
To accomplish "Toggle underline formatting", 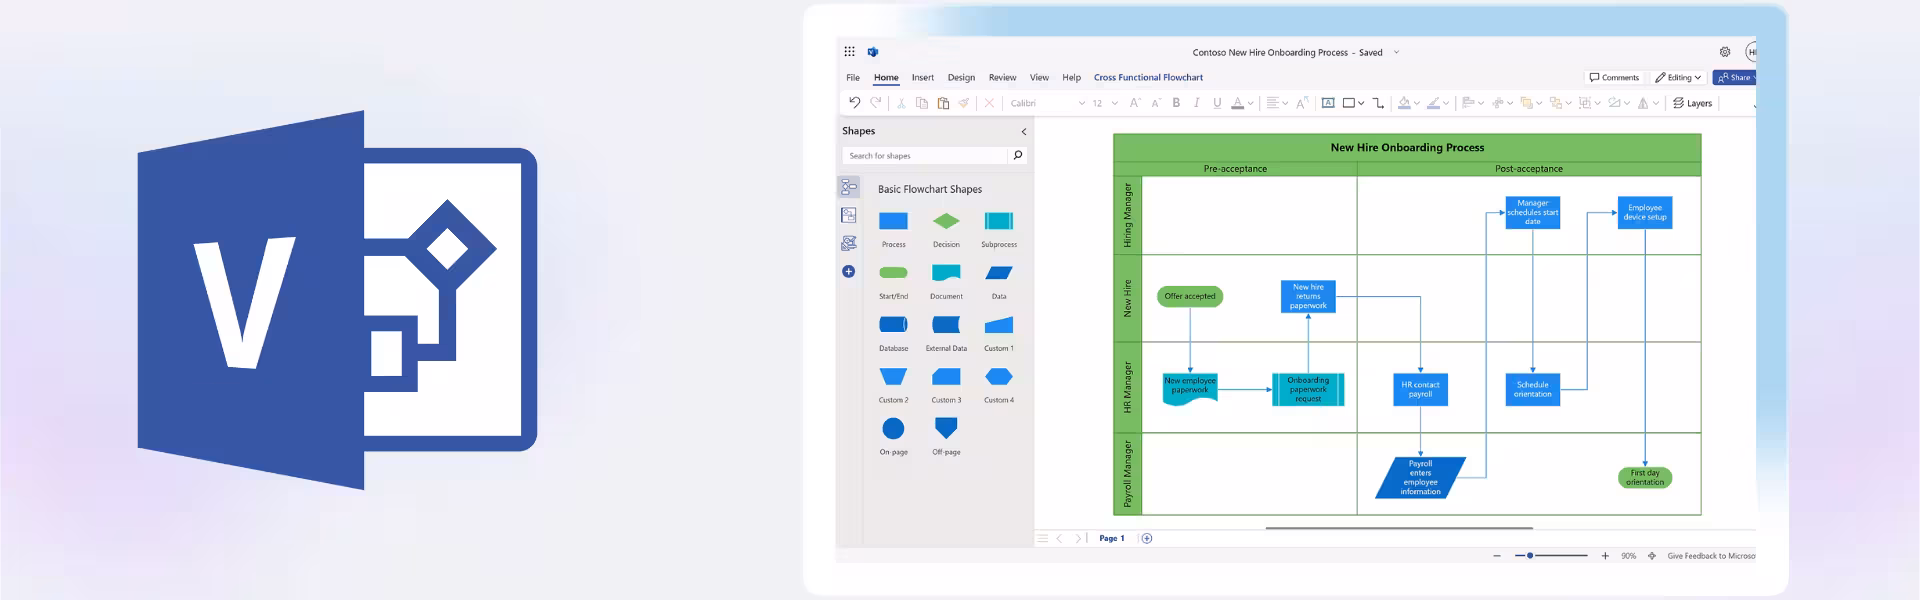I will click(x=1217, y=103).
